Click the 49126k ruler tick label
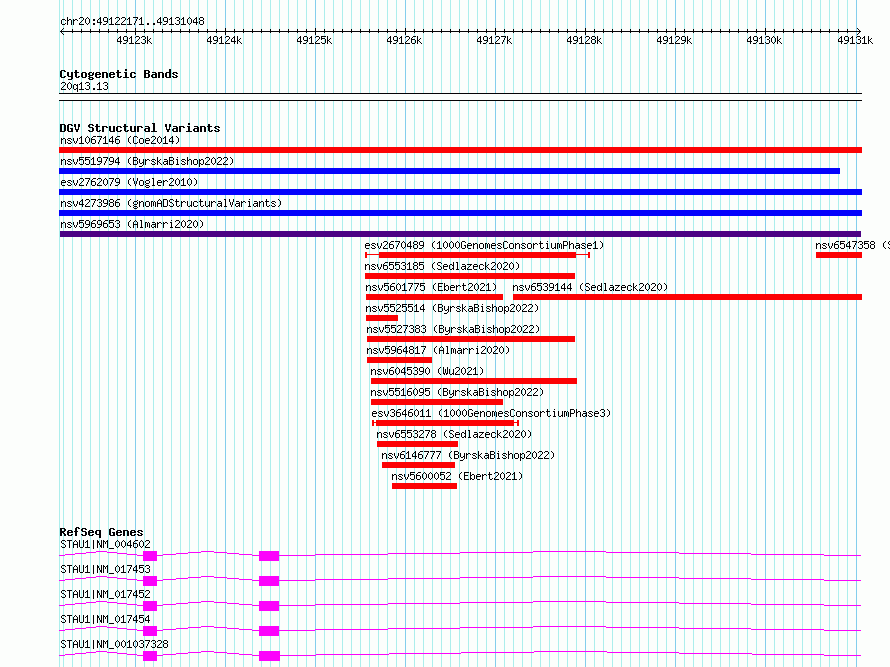890x667 pixels. tap(404, 40)
